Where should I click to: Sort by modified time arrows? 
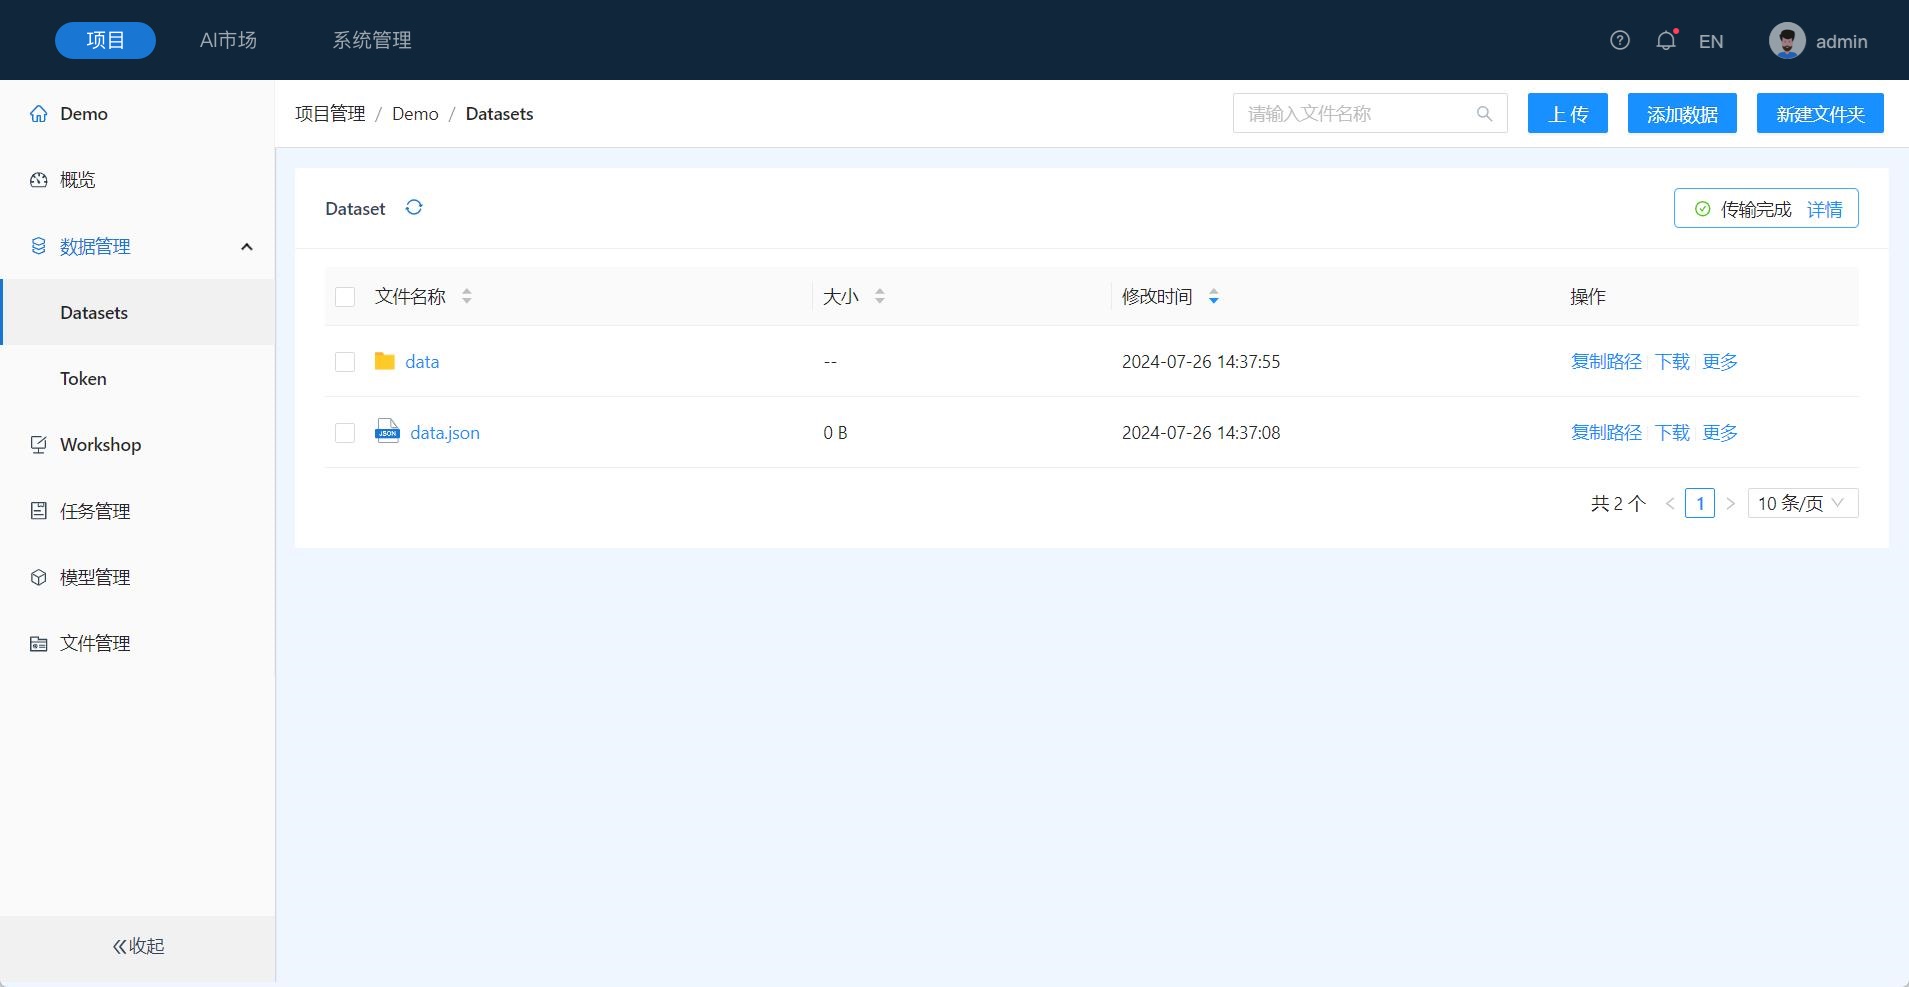1213,296
